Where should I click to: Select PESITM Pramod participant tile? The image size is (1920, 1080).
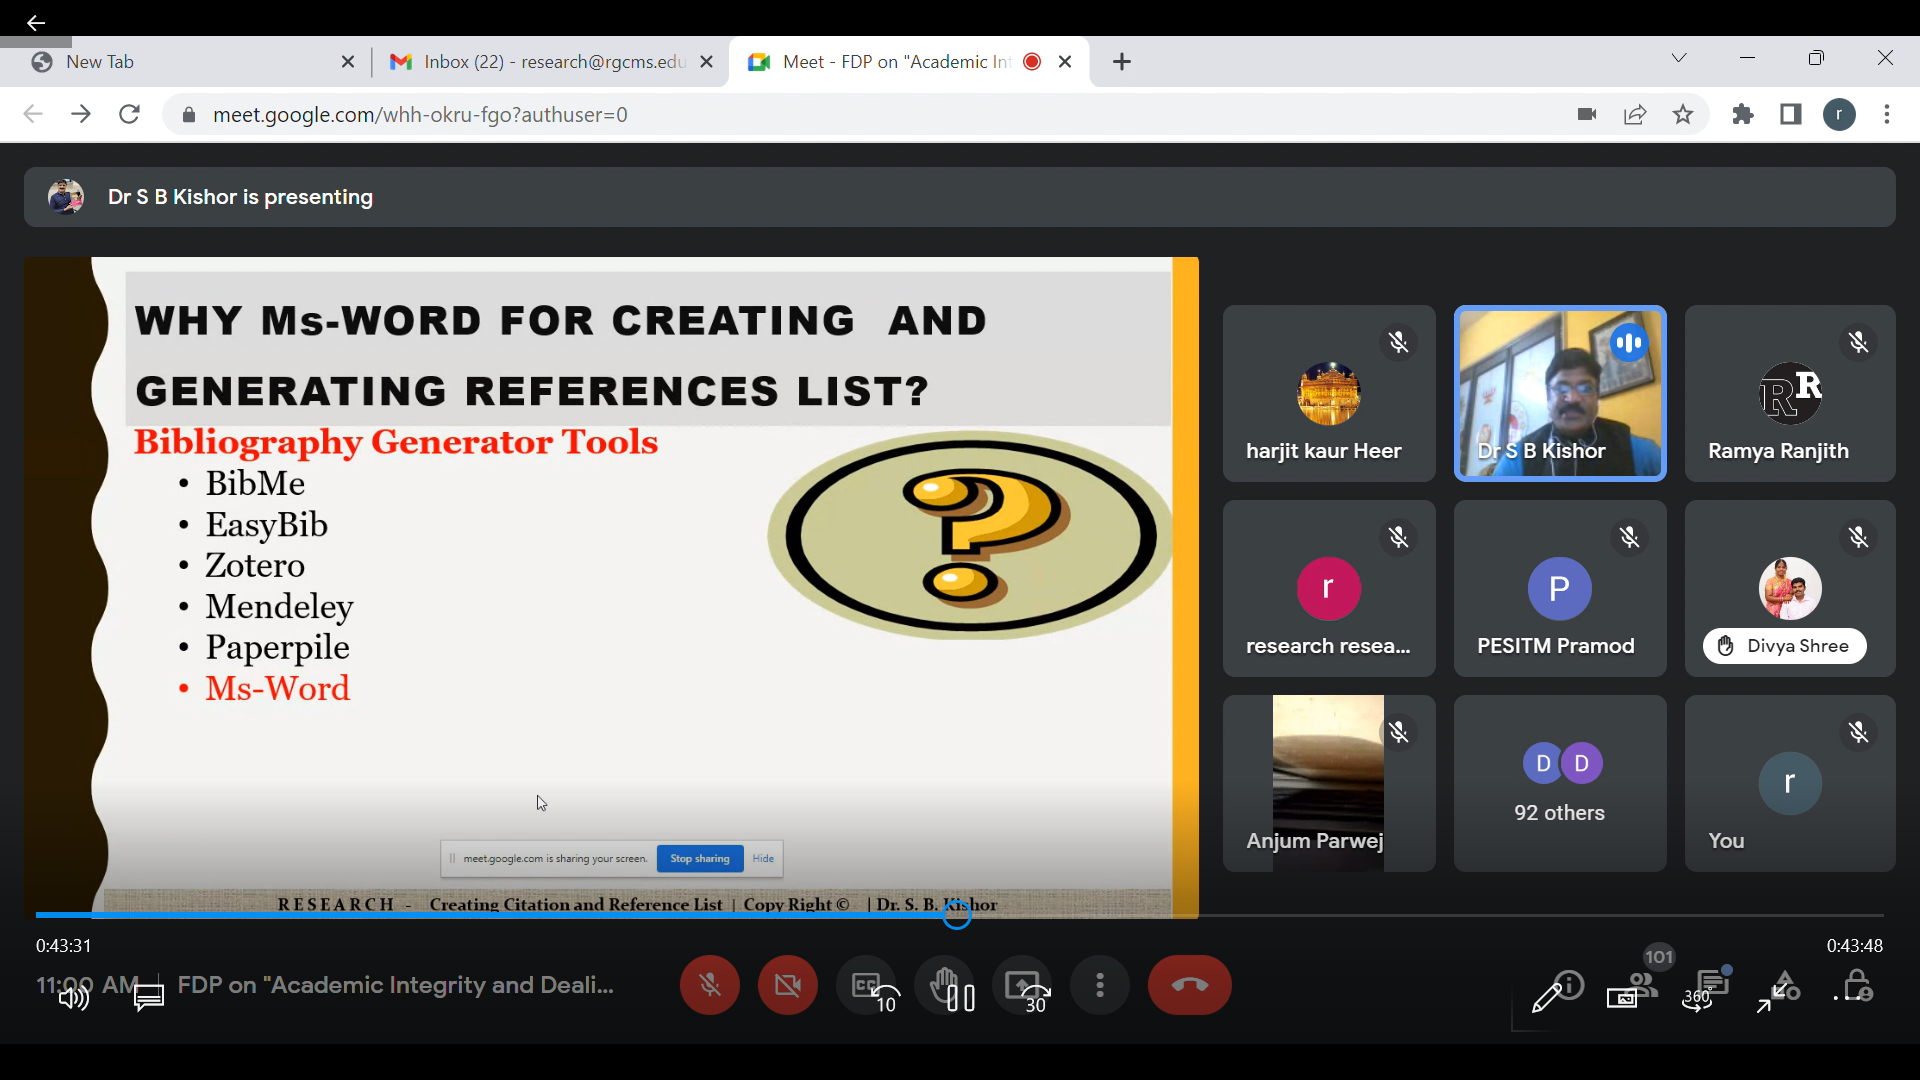coord(1560,588)
